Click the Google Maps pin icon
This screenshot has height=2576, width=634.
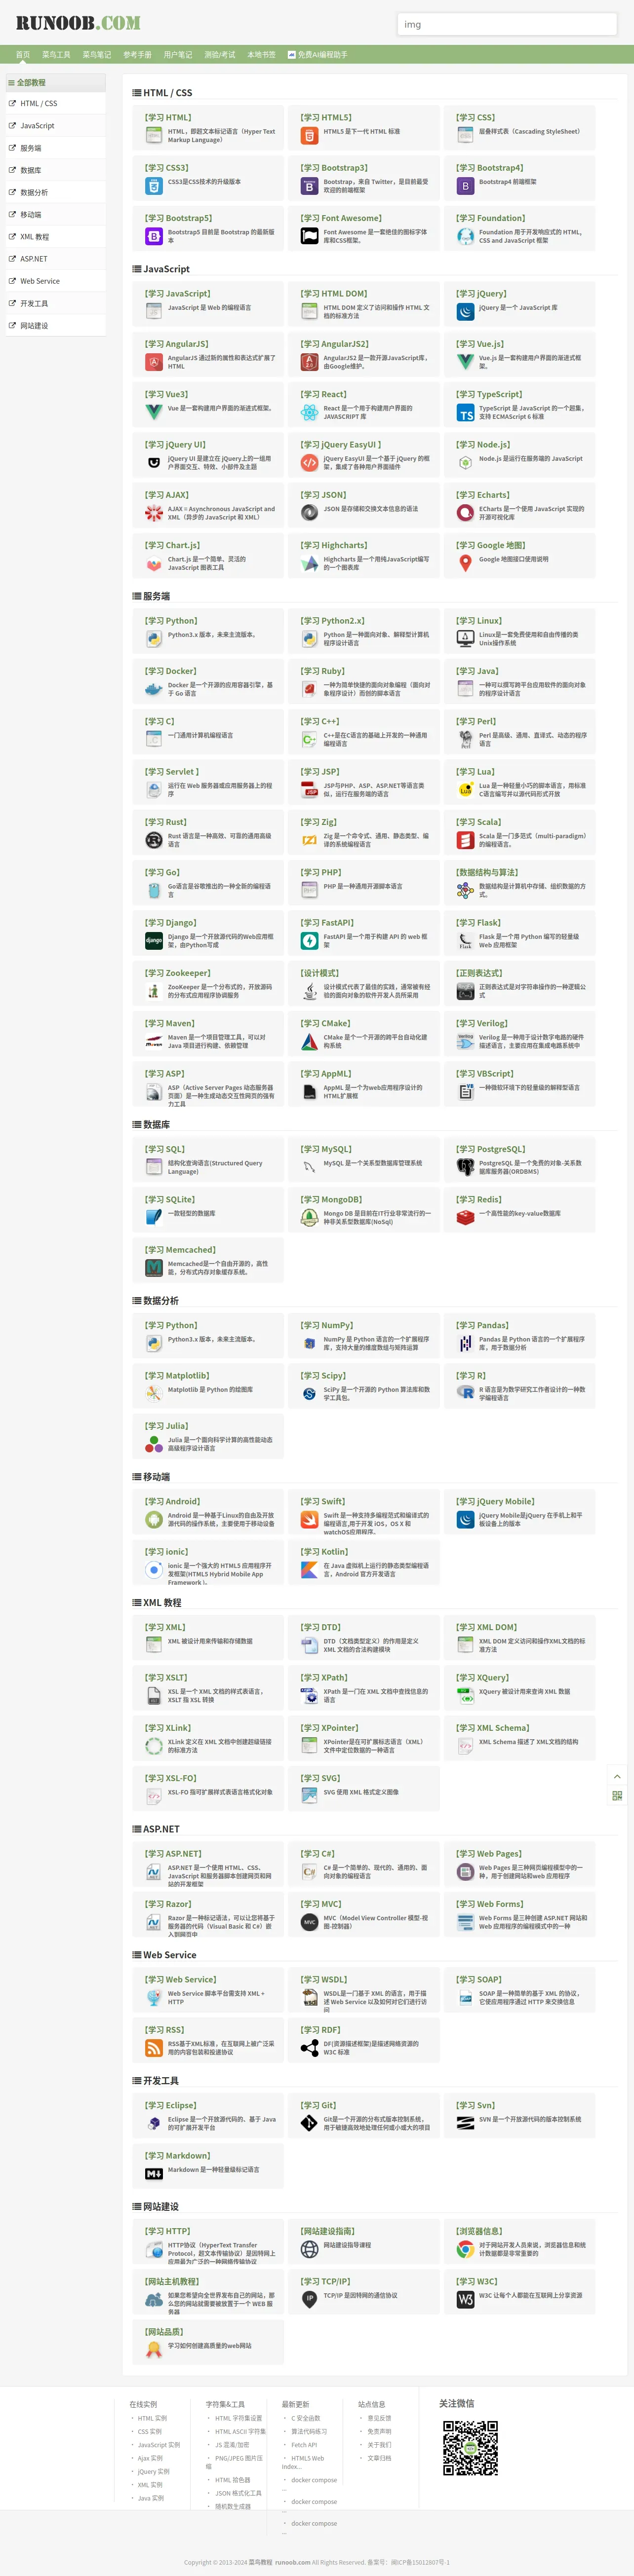(465, 563)
